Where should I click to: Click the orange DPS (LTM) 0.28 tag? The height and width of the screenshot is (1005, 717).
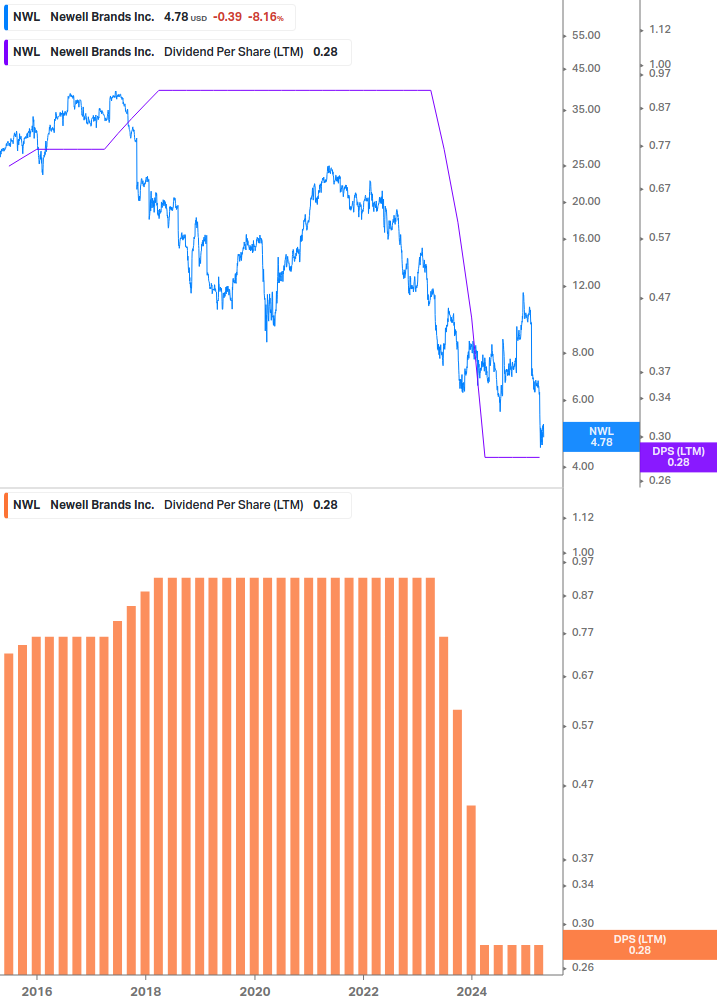click(x=639, y=945)
